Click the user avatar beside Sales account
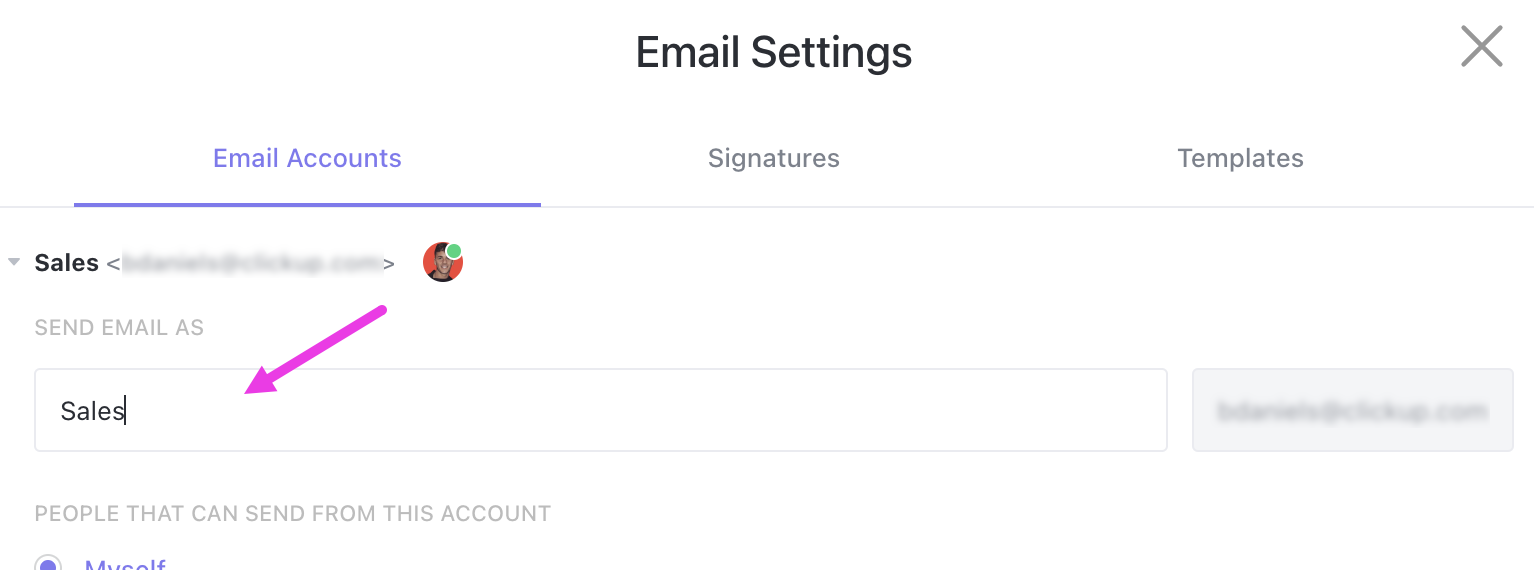This screenshot has height=570, width=1534. (441, 264)
